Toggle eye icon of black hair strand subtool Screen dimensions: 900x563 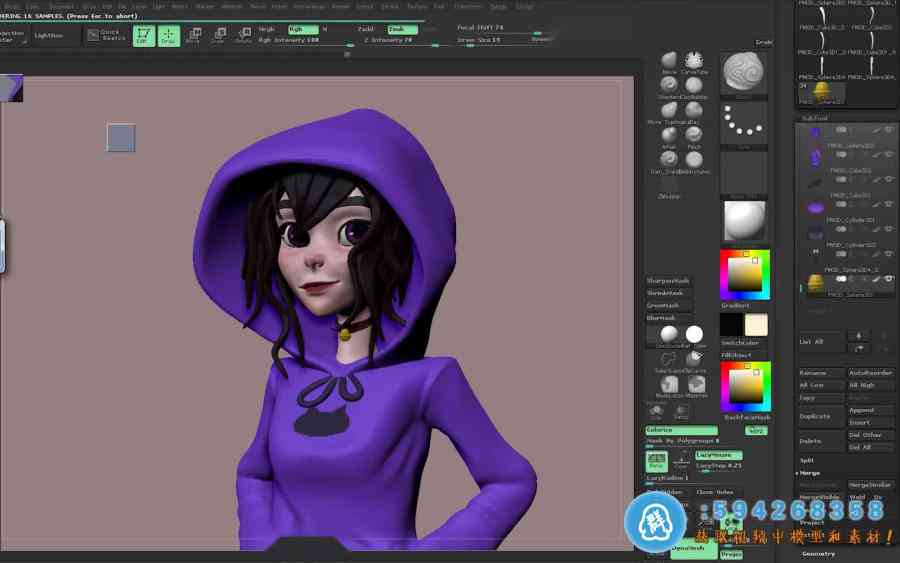coord(889,180)
